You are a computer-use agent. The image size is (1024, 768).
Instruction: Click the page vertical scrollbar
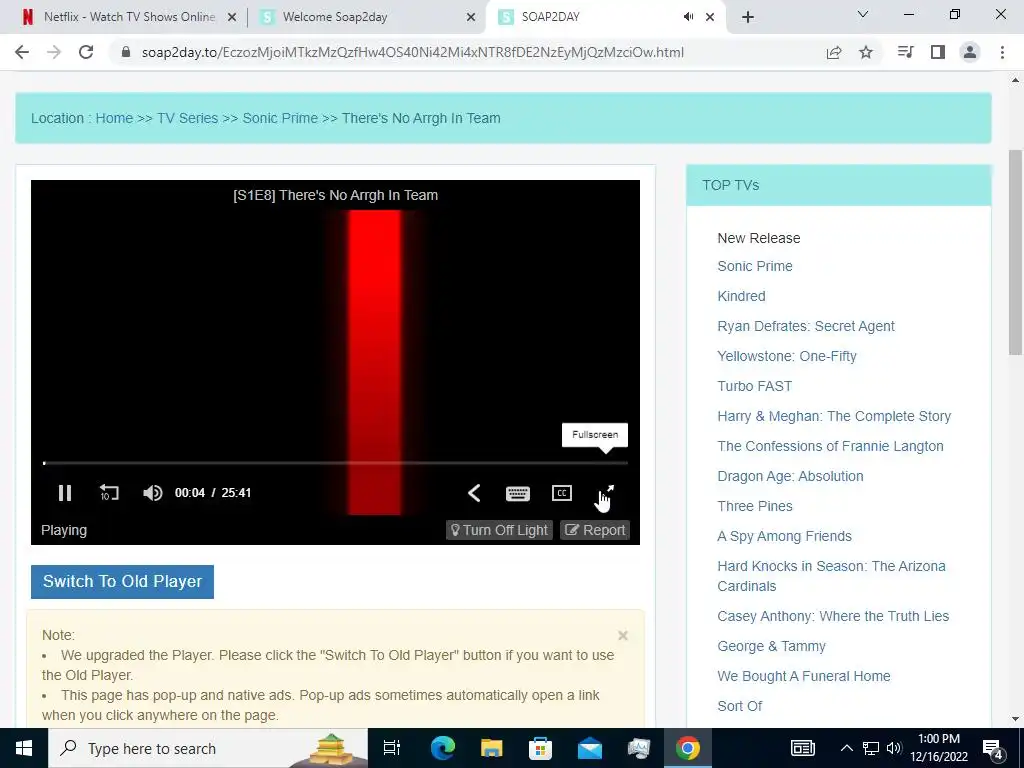1015,252
